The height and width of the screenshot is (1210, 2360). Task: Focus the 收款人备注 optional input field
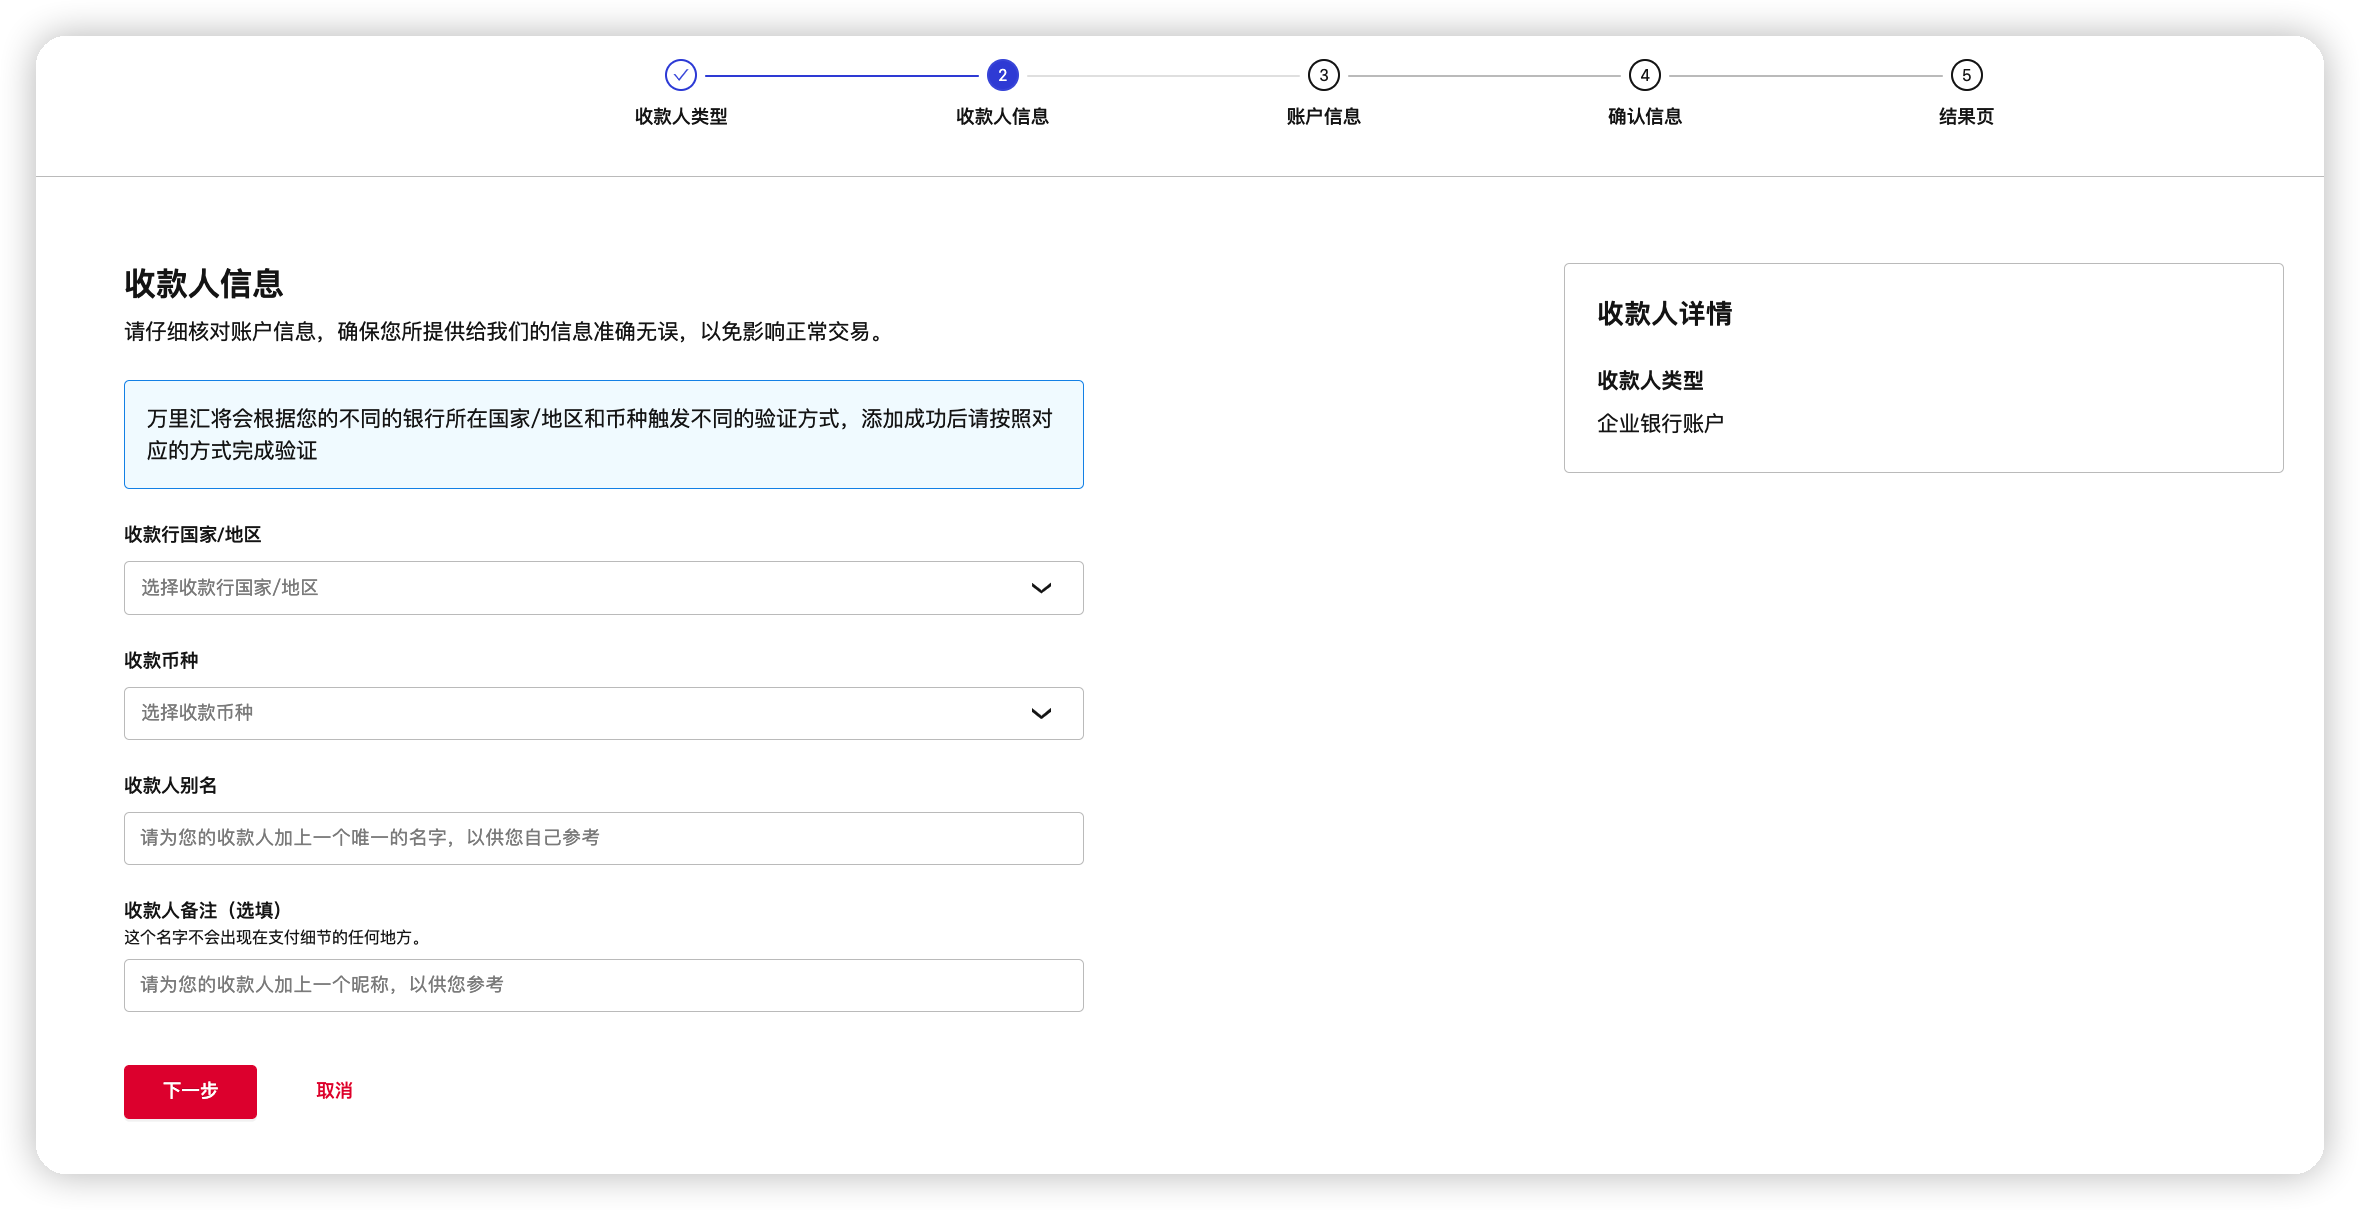[x=603, y=985]
